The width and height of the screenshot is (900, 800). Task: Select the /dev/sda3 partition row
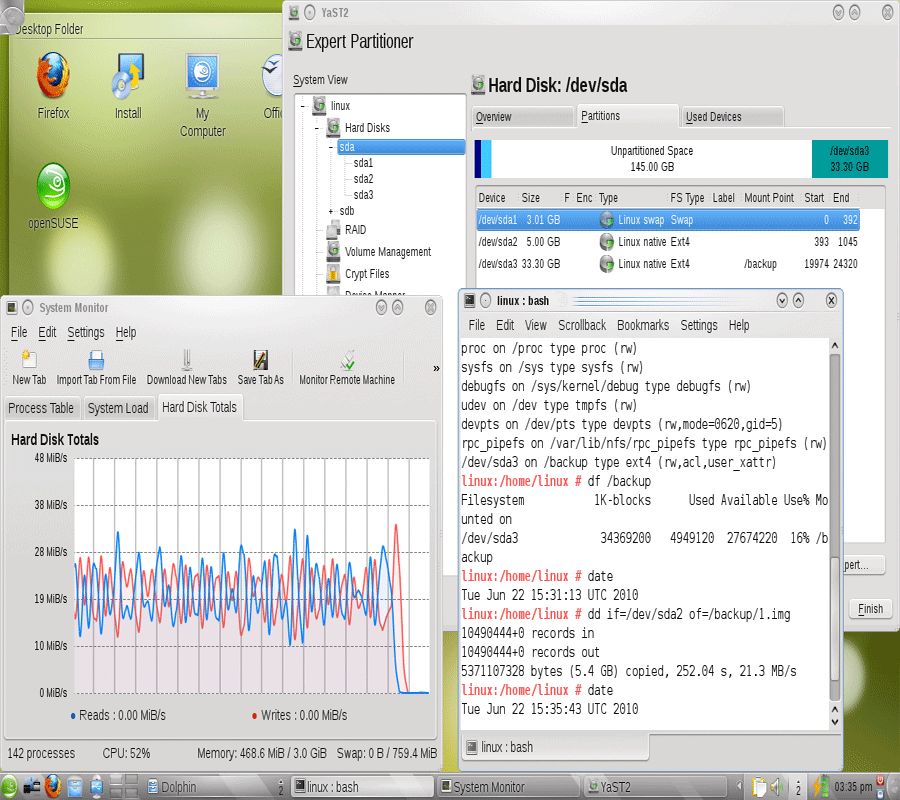(668, 264)
